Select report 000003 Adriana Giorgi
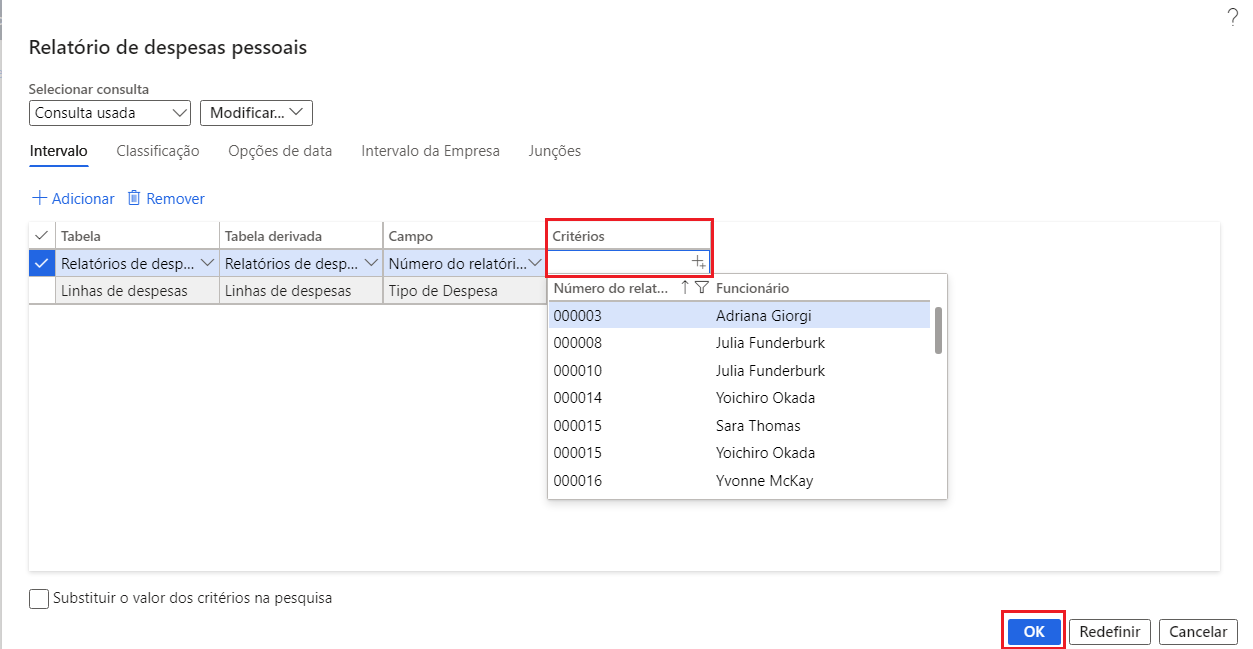Screen dimensions: 1253x649 (x=740, y=315)
